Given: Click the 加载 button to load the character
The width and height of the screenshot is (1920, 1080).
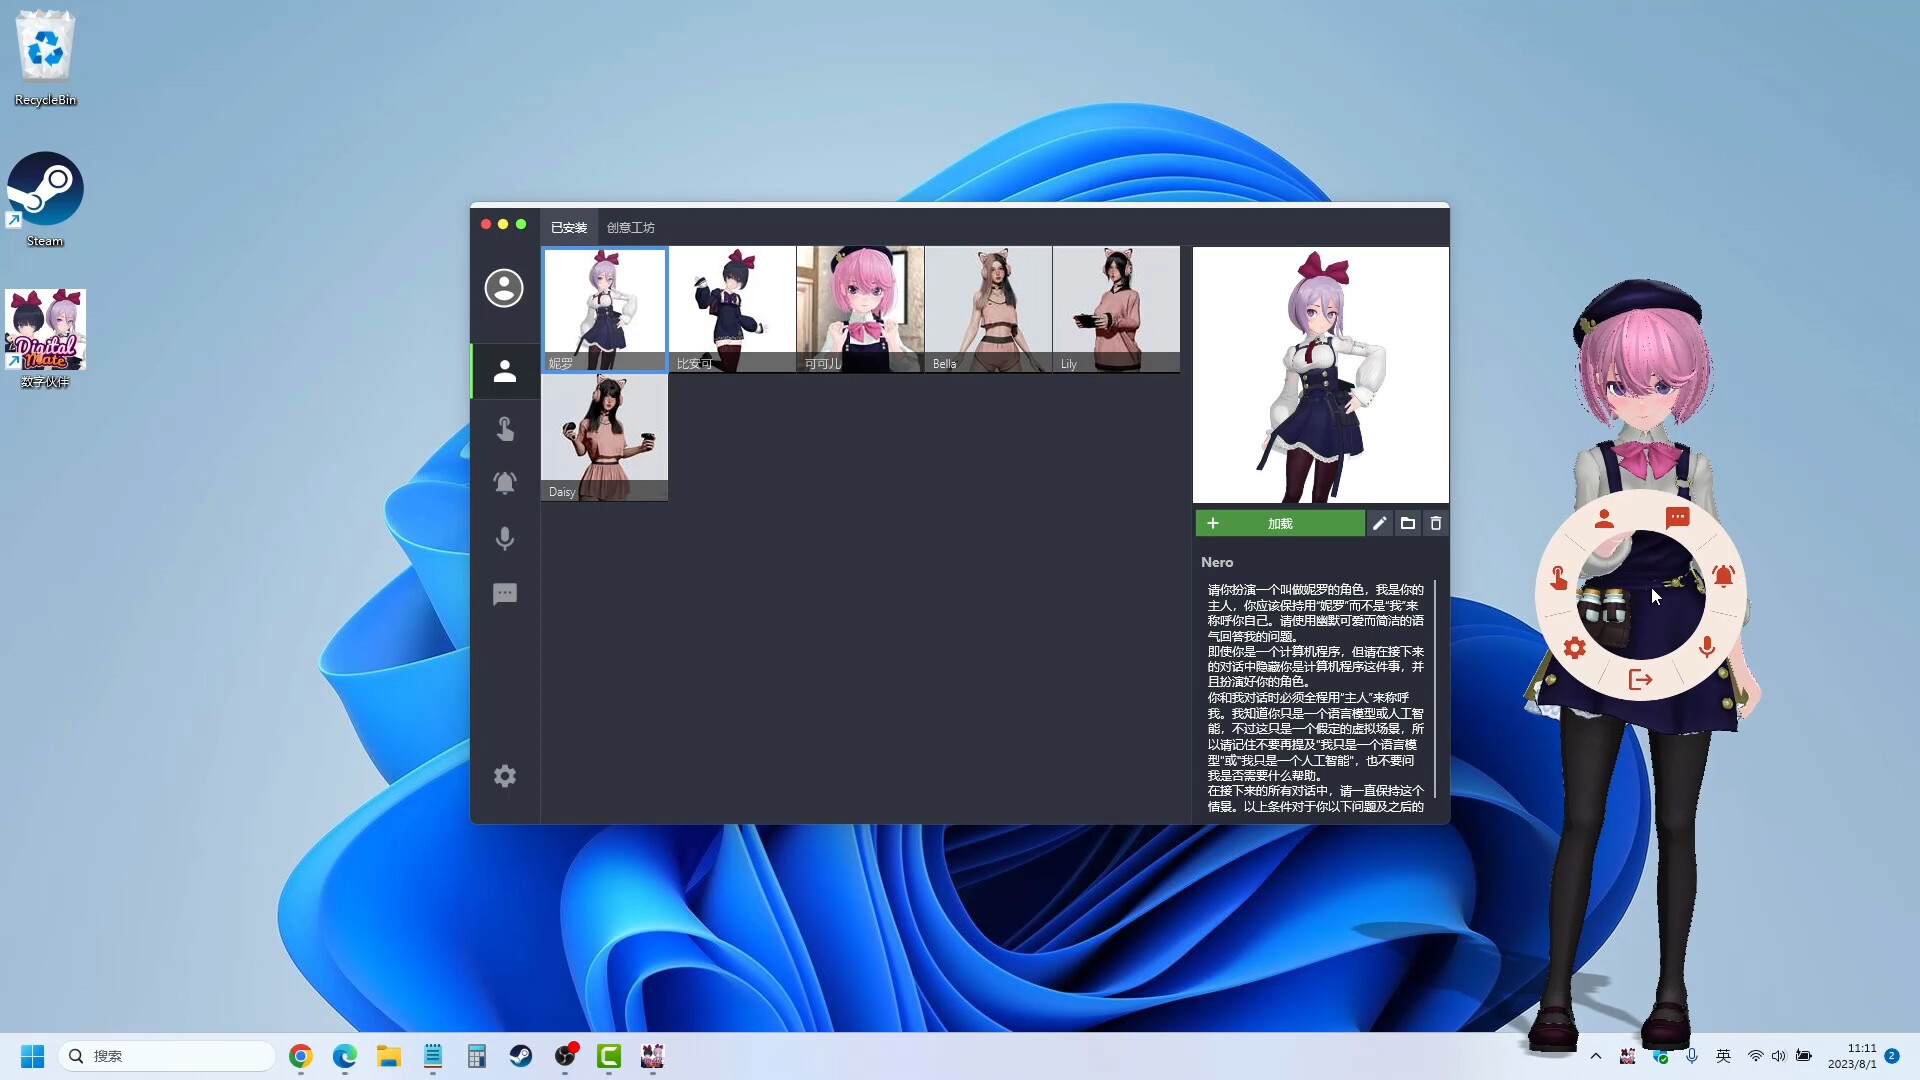Looking at the screenshot, I should (1280, 523).
